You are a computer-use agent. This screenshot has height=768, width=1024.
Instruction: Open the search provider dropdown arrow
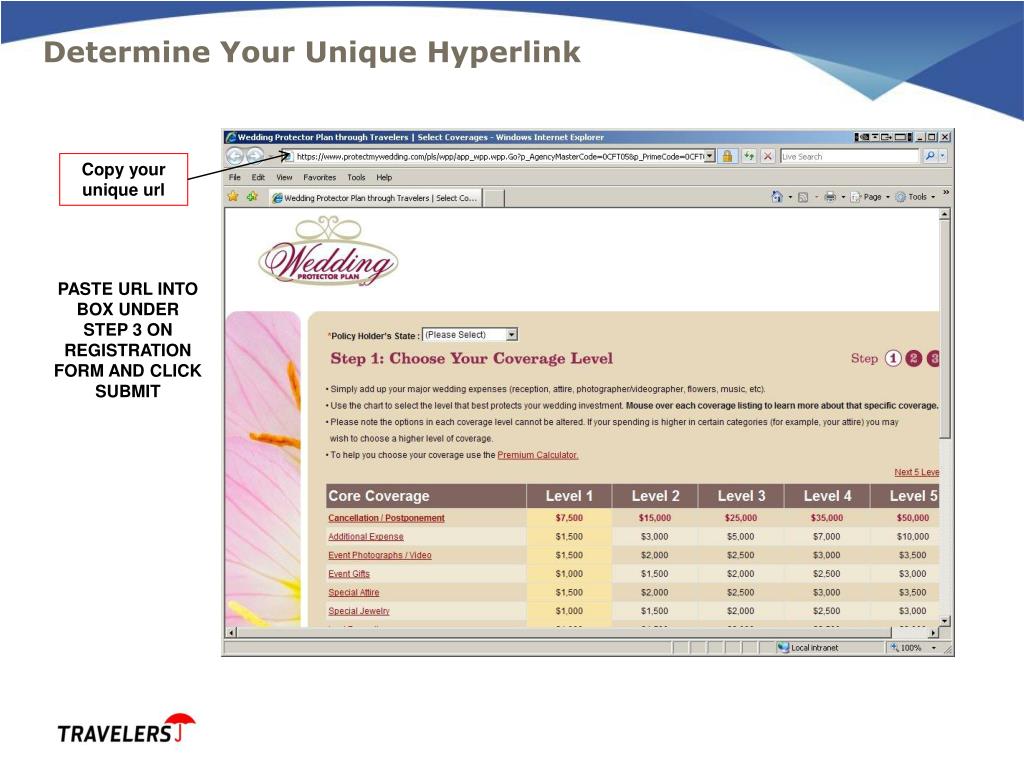pyautogui.click(x=942, y=156)
